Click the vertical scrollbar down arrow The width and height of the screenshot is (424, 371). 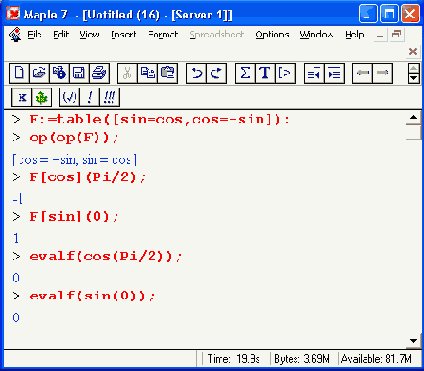[x=413, y=341]
